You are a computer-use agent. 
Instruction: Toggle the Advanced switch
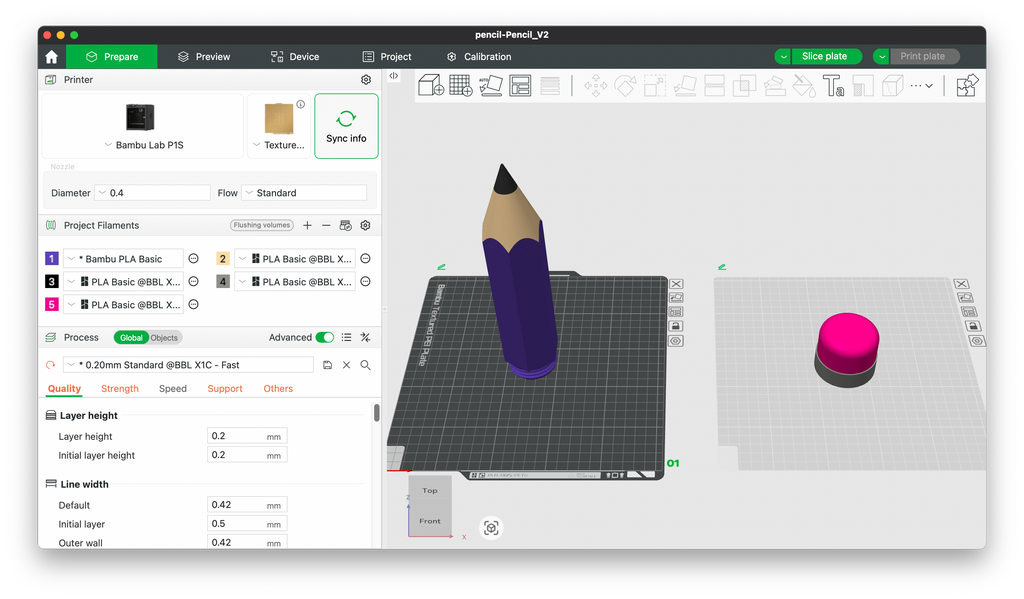tap(325, 338)
